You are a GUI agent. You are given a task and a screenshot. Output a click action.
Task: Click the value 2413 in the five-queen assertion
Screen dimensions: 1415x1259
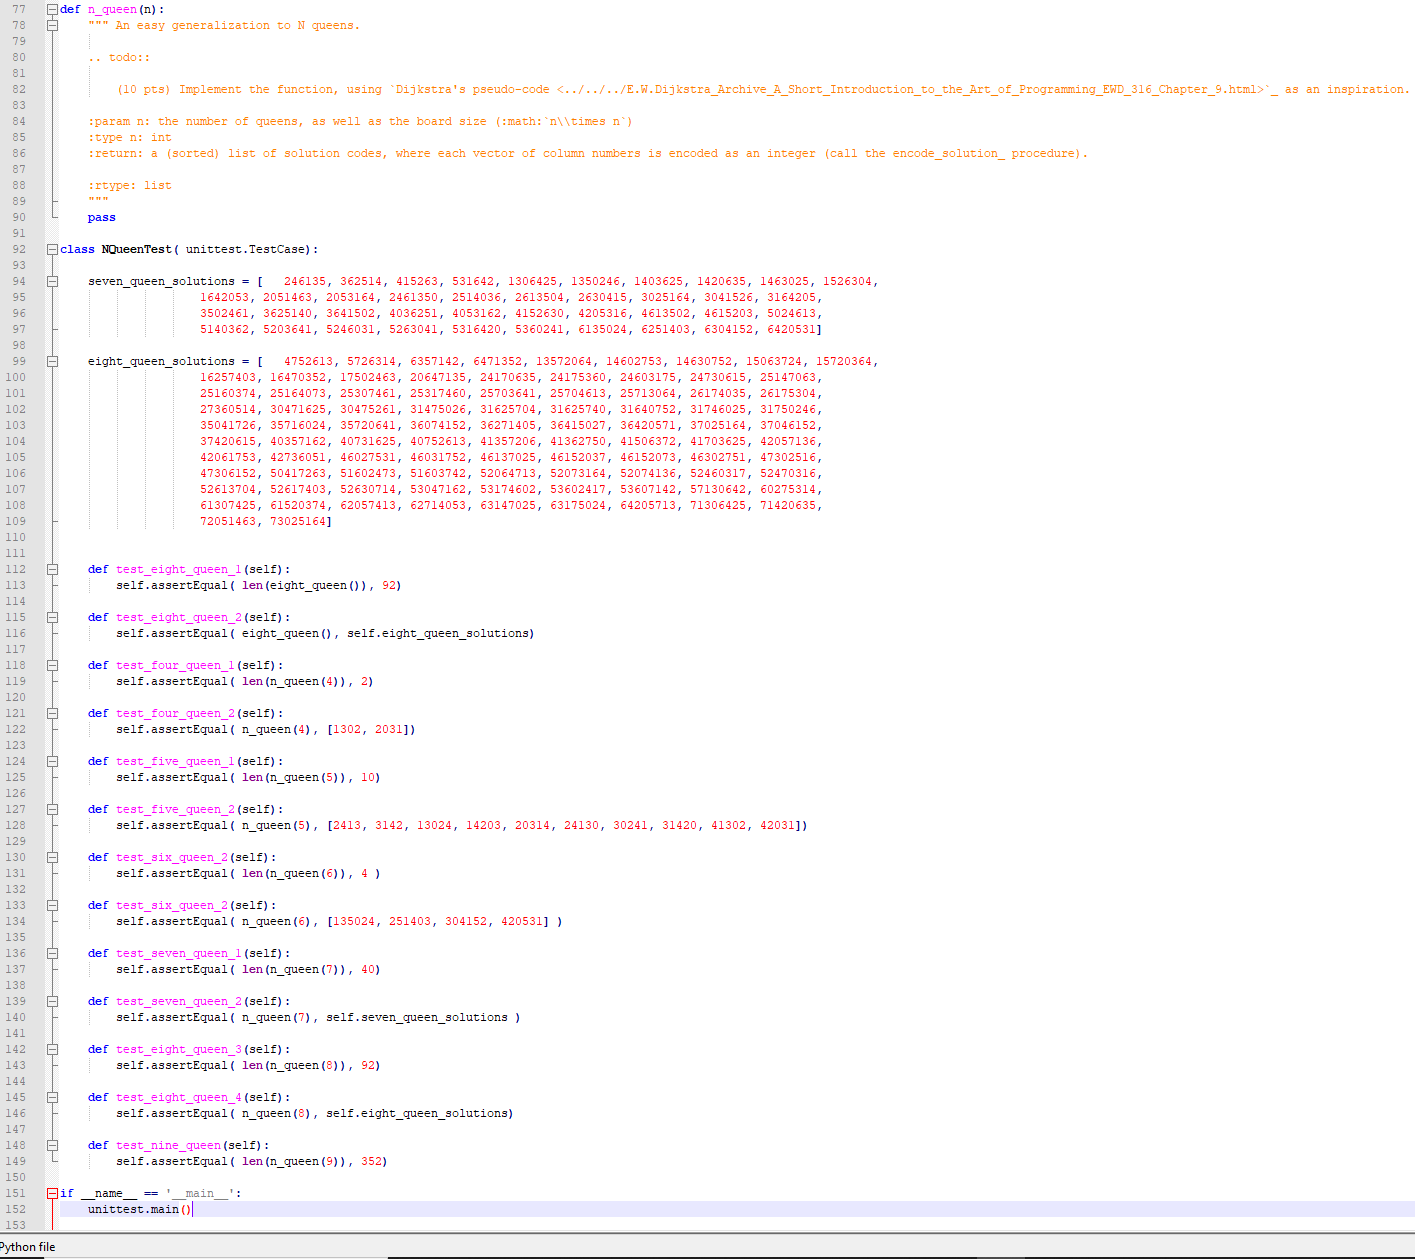(347, 825)
